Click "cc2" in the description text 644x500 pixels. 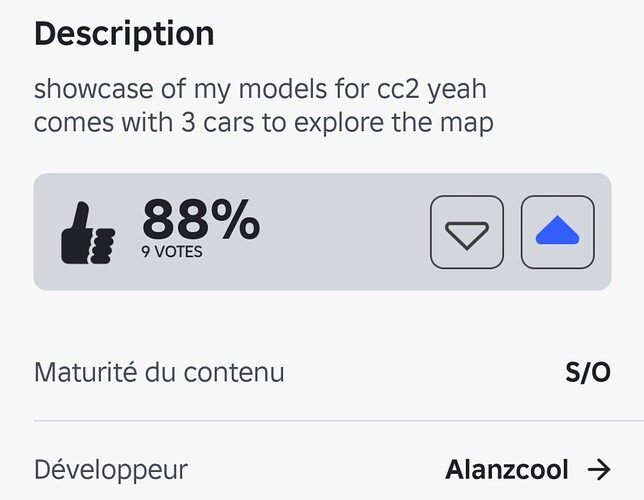pyautogui.click(x=391, y=89)
